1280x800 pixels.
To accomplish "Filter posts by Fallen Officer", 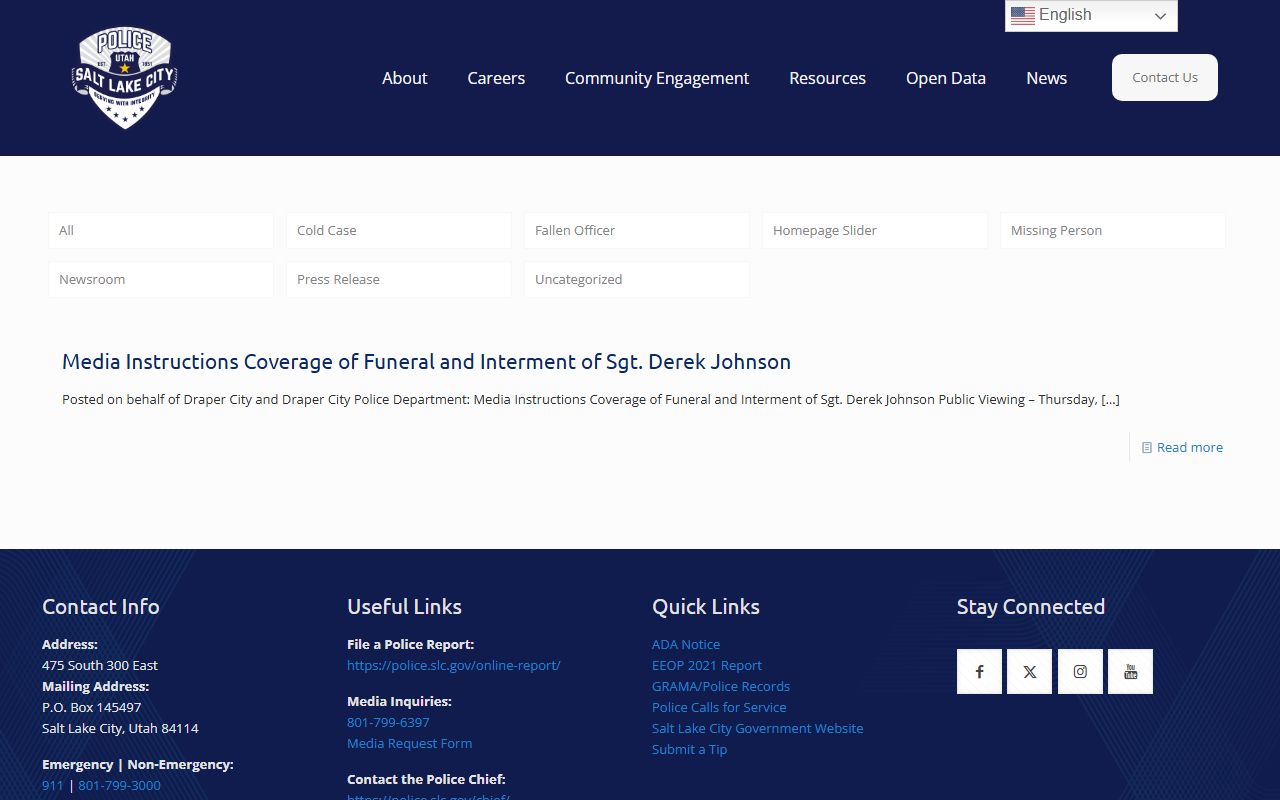I will [637, 230].
